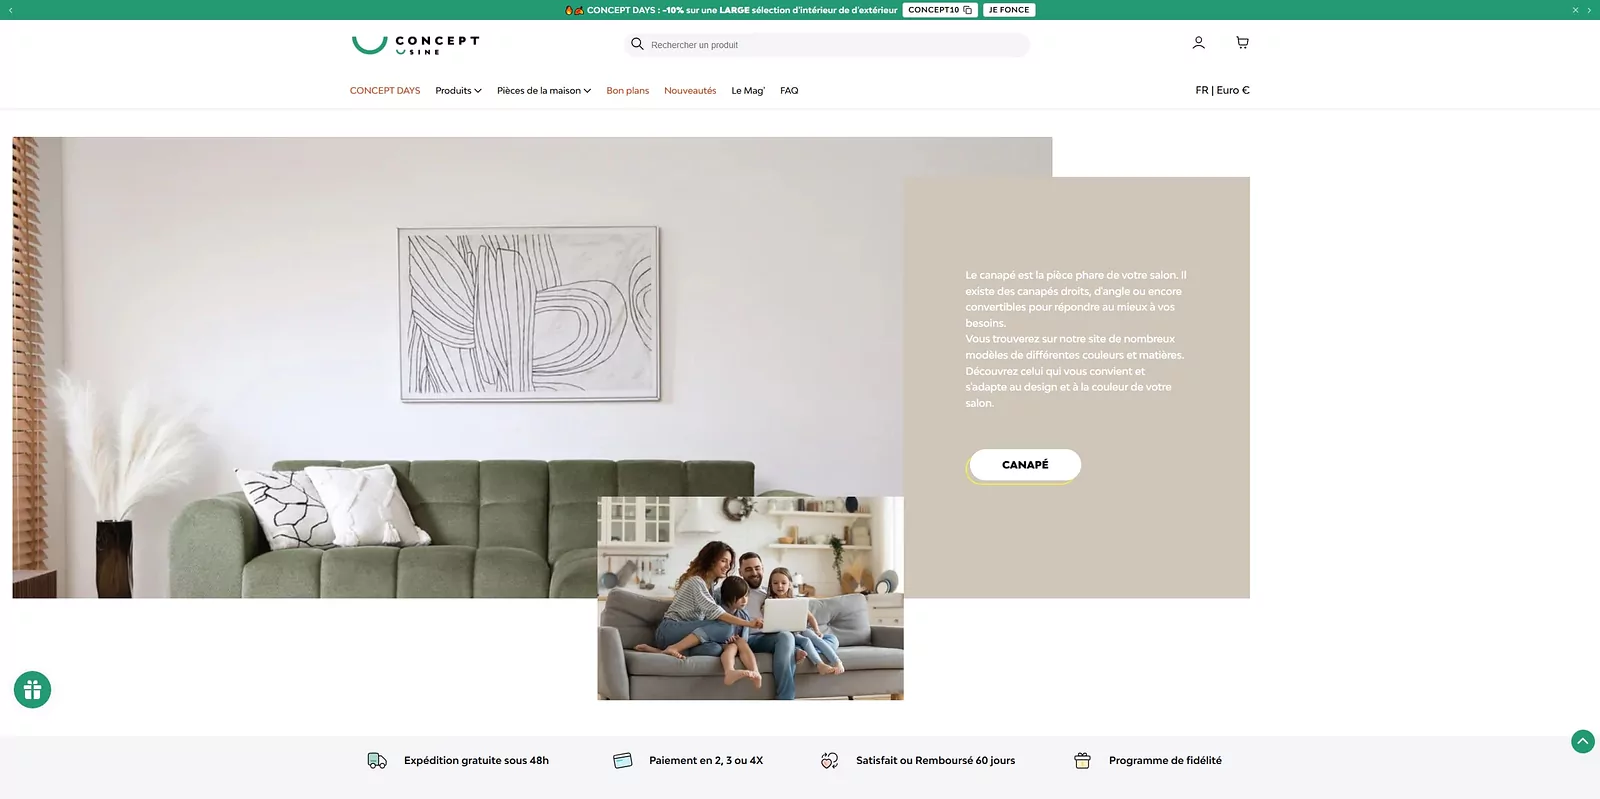Expand the Produits dropdown menu
The height and width of the screenshot is (799, 1600).
point(458,91)
